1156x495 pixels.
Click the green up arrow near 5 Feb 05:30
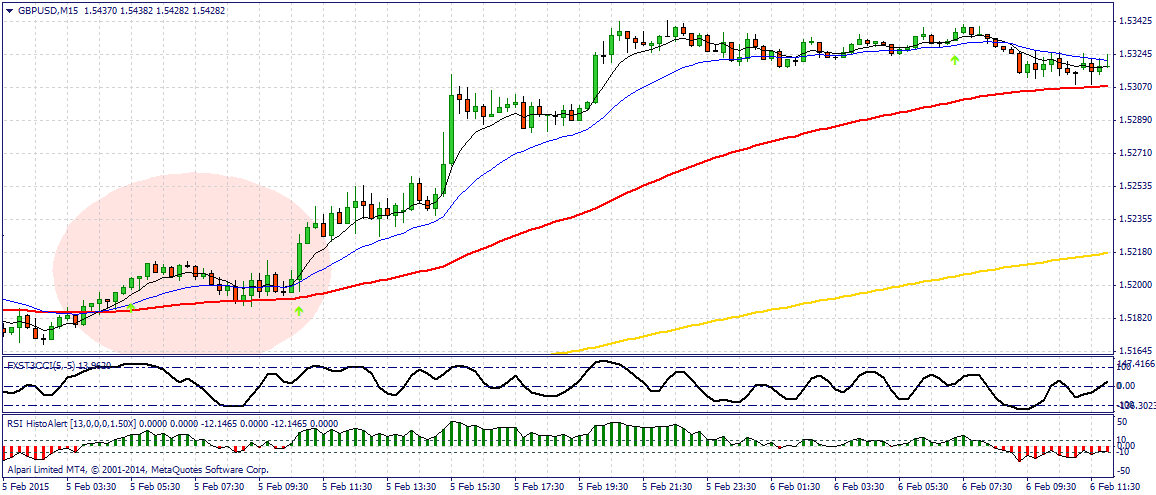coord(130,308)
